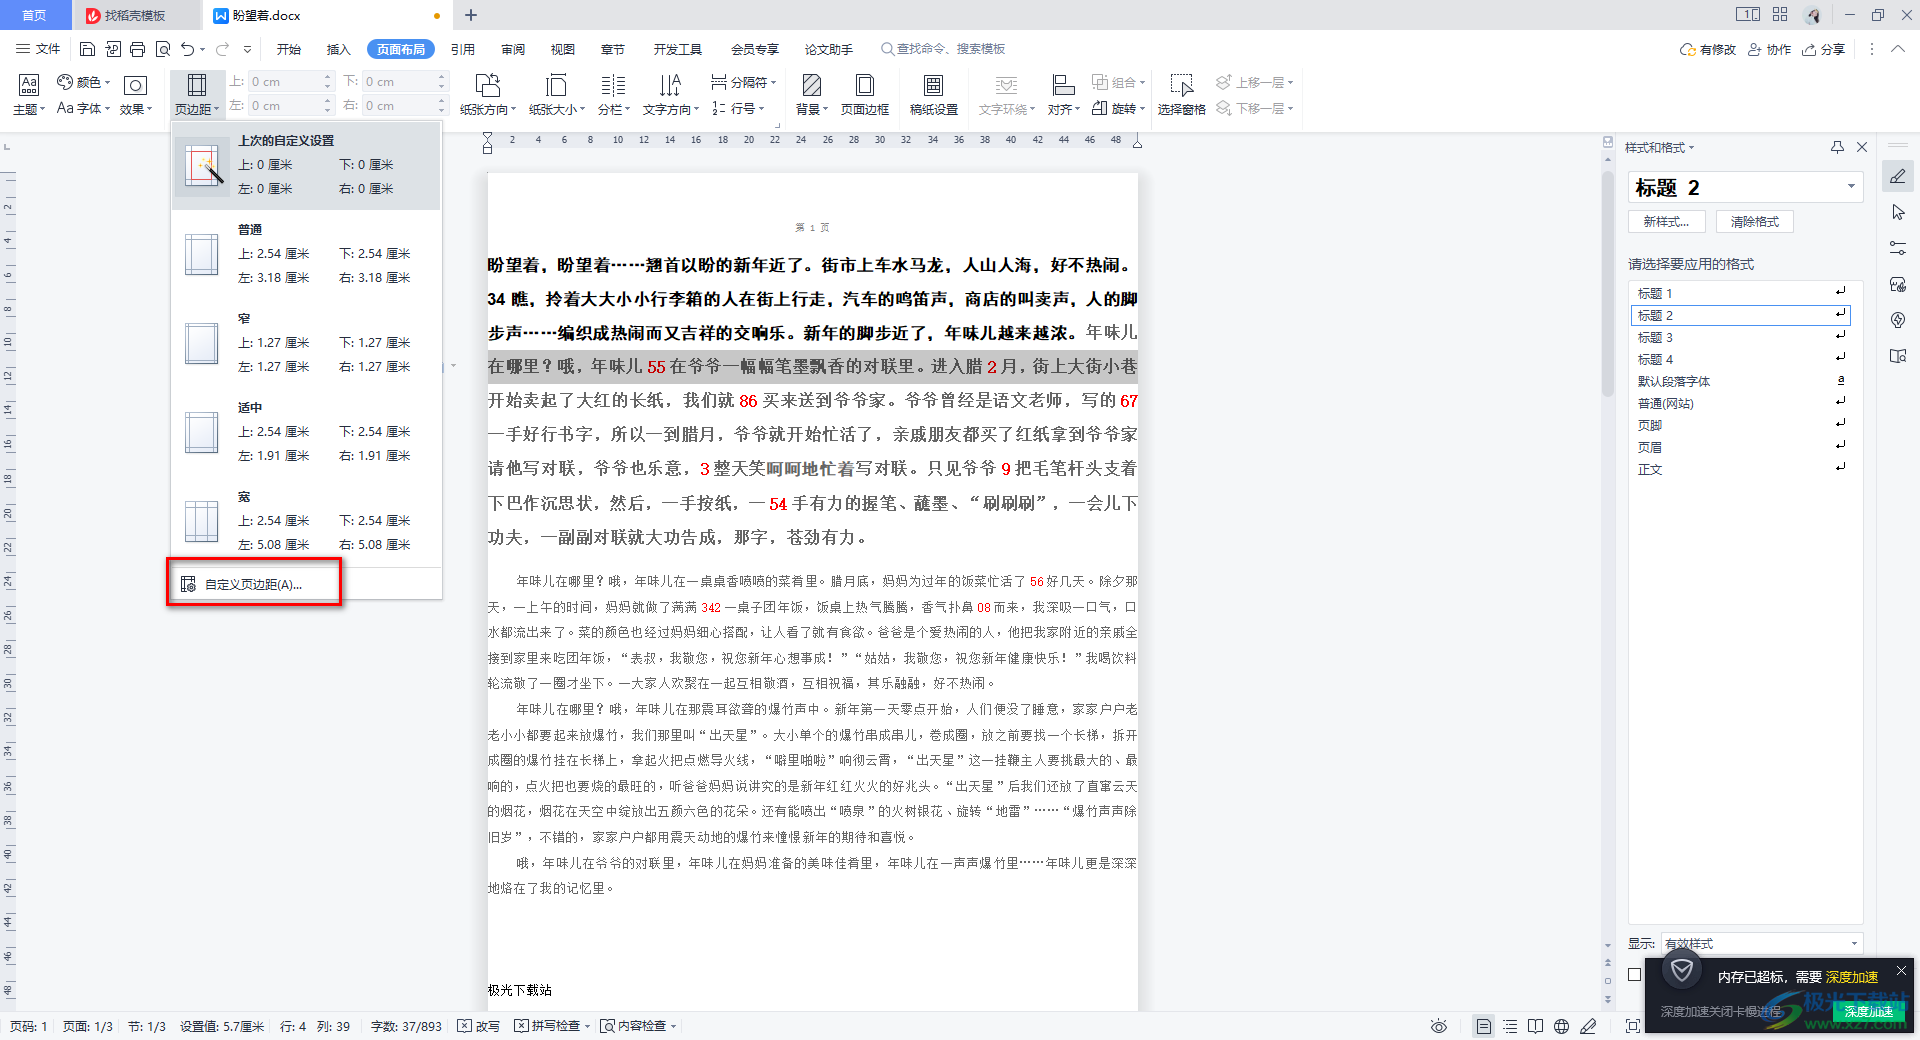Click the Redo arrow icon
Viewport: 1920px width, 1040px height.
(x=222, y=49)
